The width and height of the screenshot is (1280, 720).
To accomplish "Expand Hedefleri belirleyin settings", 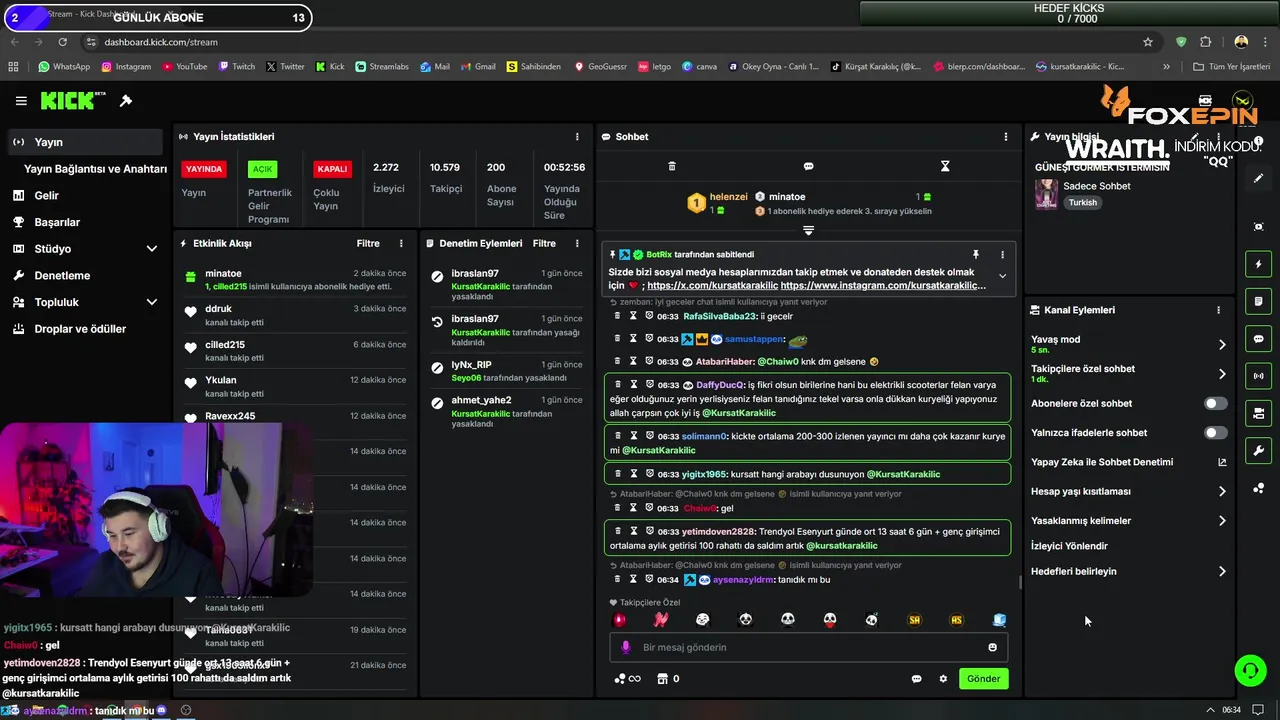I will [1222, 571].
